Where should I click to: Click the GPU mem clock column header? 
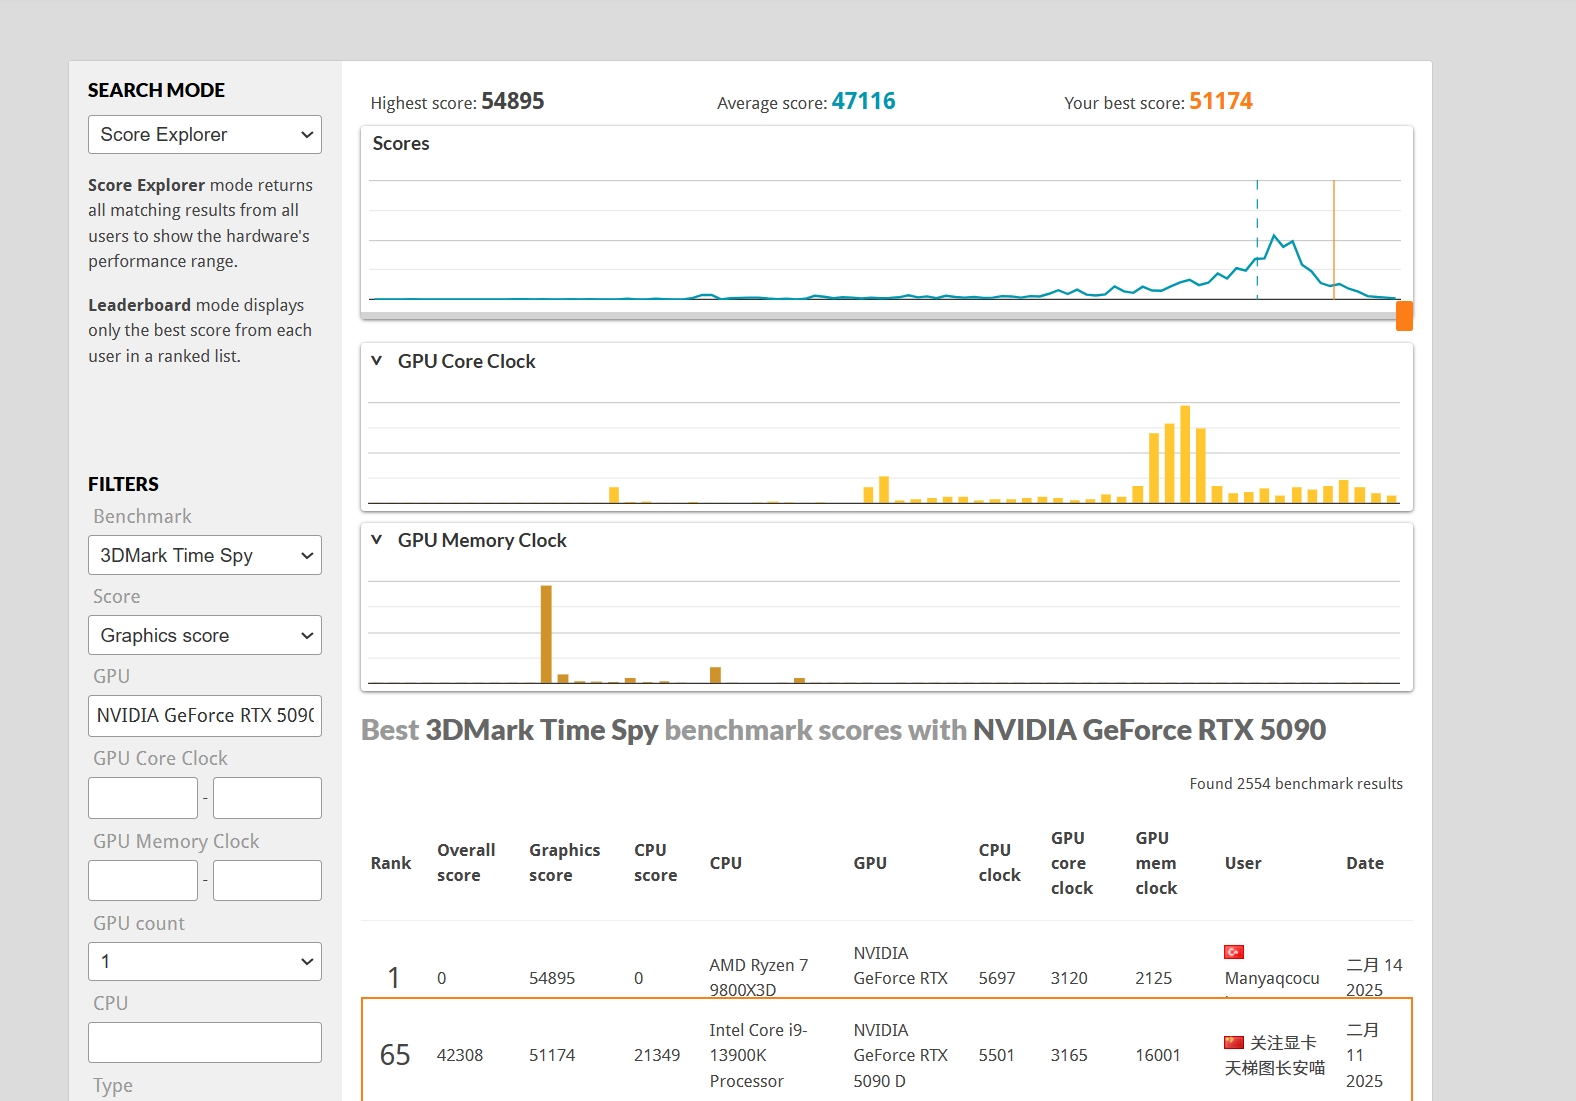[x=1156, y=862]
